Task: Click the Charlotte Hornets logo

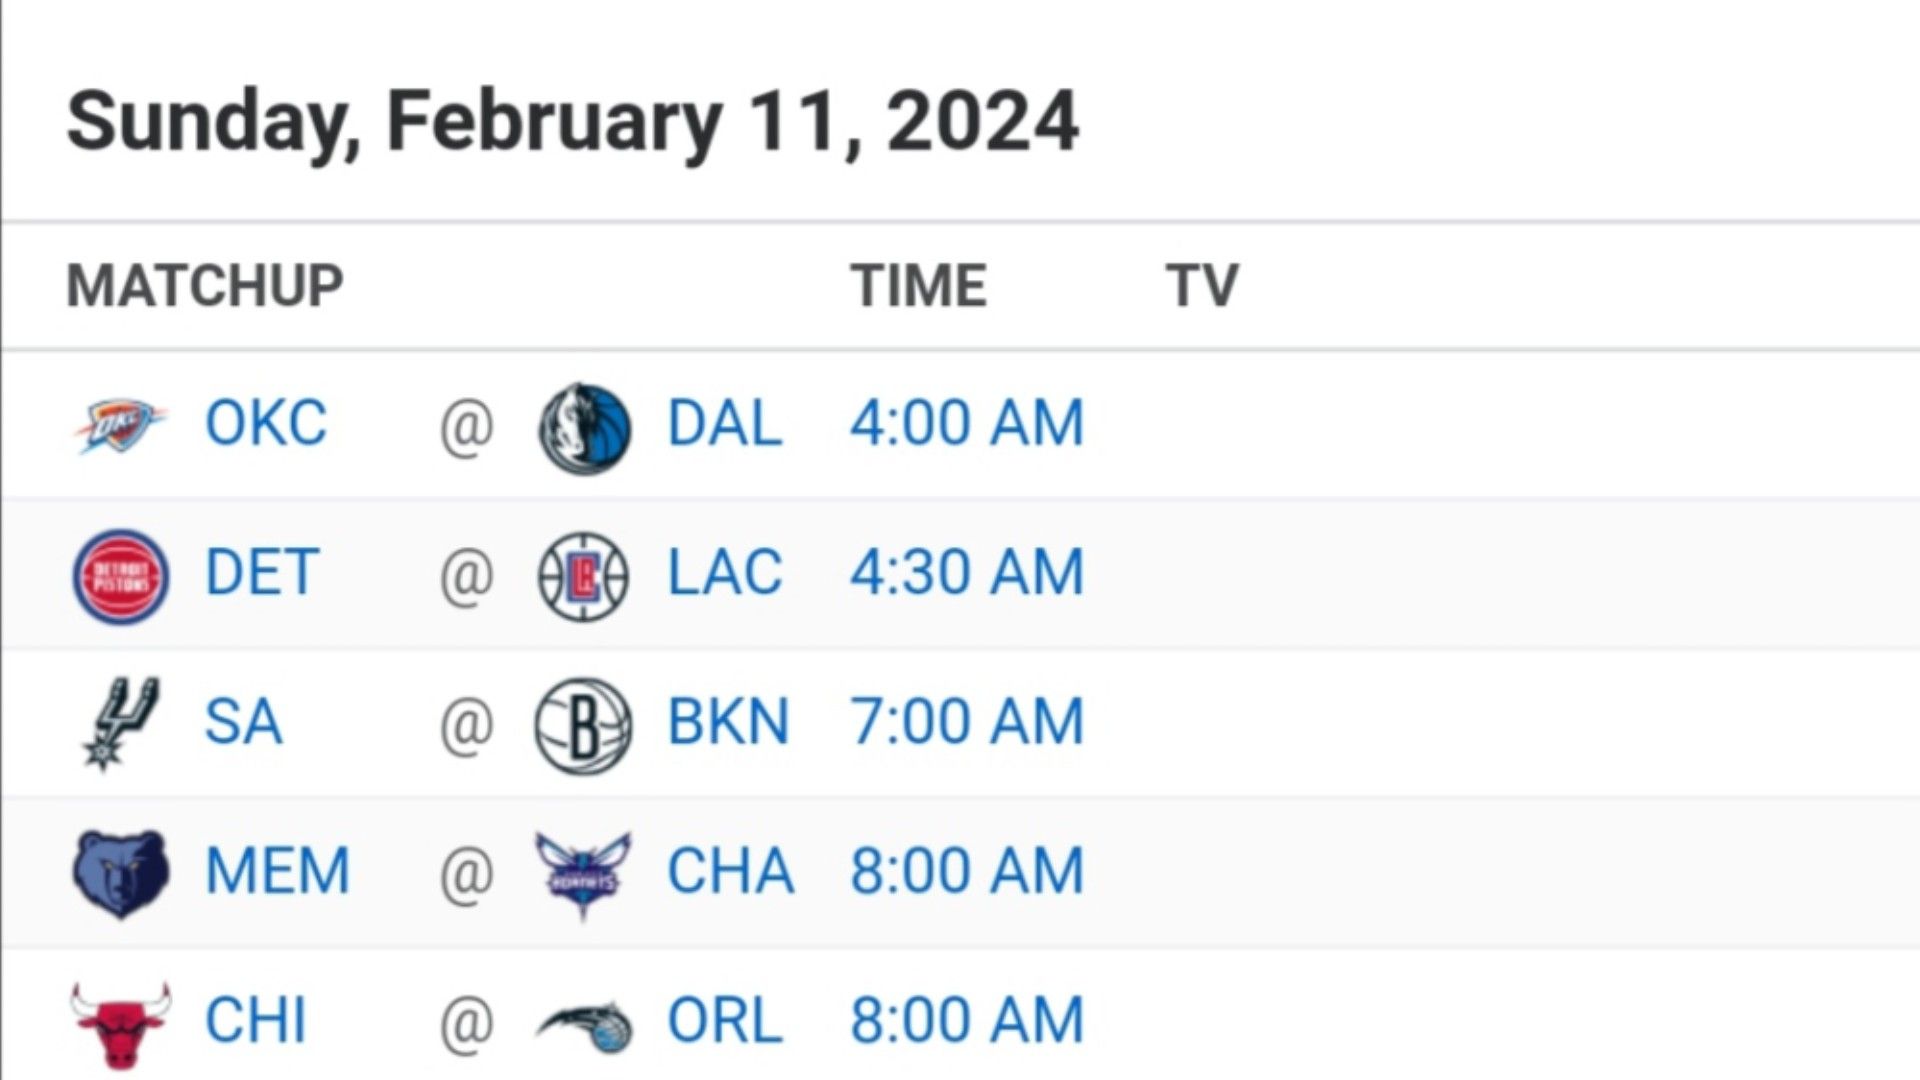Action: [583, 874]
